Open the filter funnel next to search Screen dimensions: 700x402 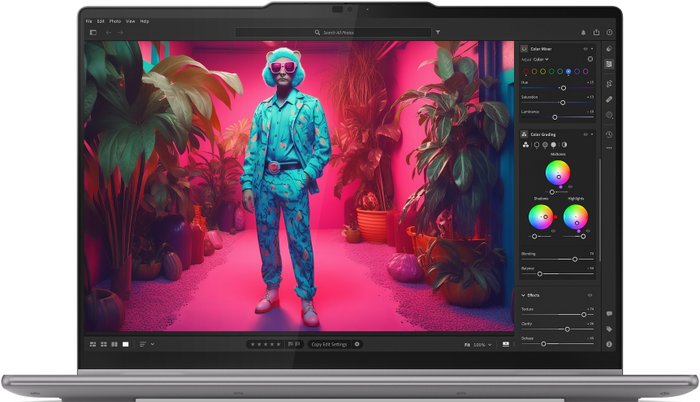click(437, 32)
